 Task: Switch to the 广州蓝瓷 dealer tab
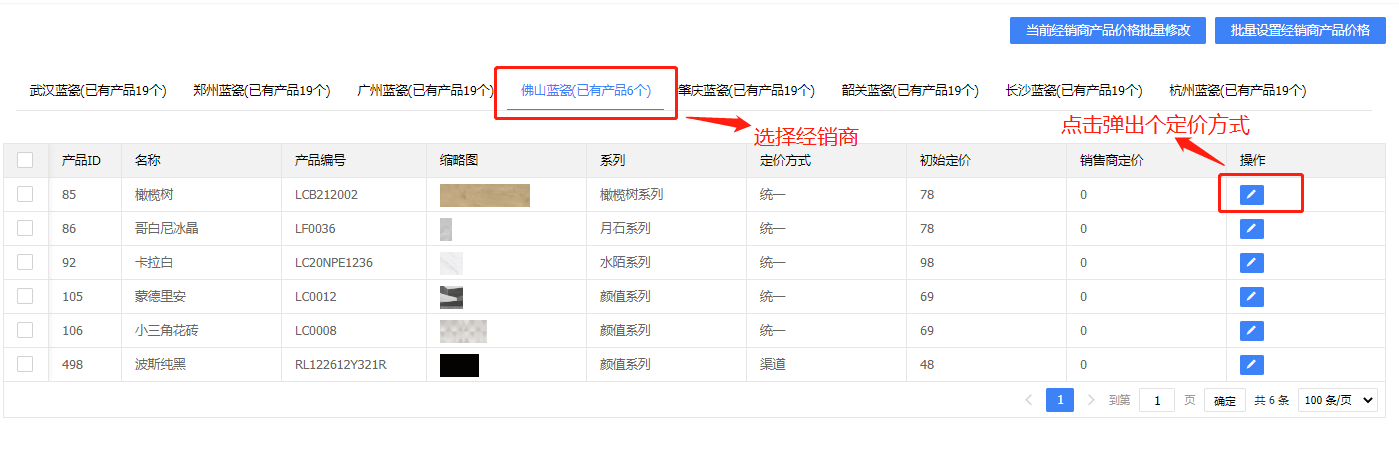point(425,91)
